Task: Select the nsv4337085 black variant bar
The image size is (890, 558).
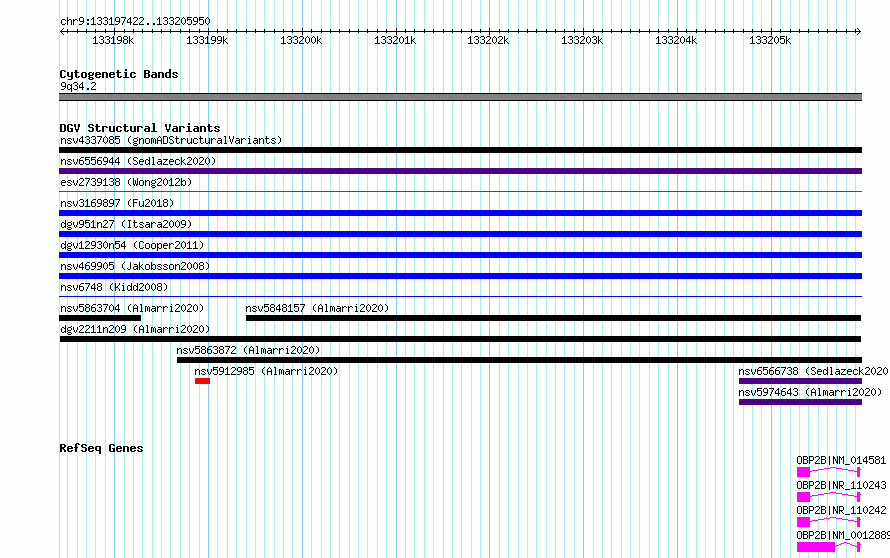Action: (460, 150)
